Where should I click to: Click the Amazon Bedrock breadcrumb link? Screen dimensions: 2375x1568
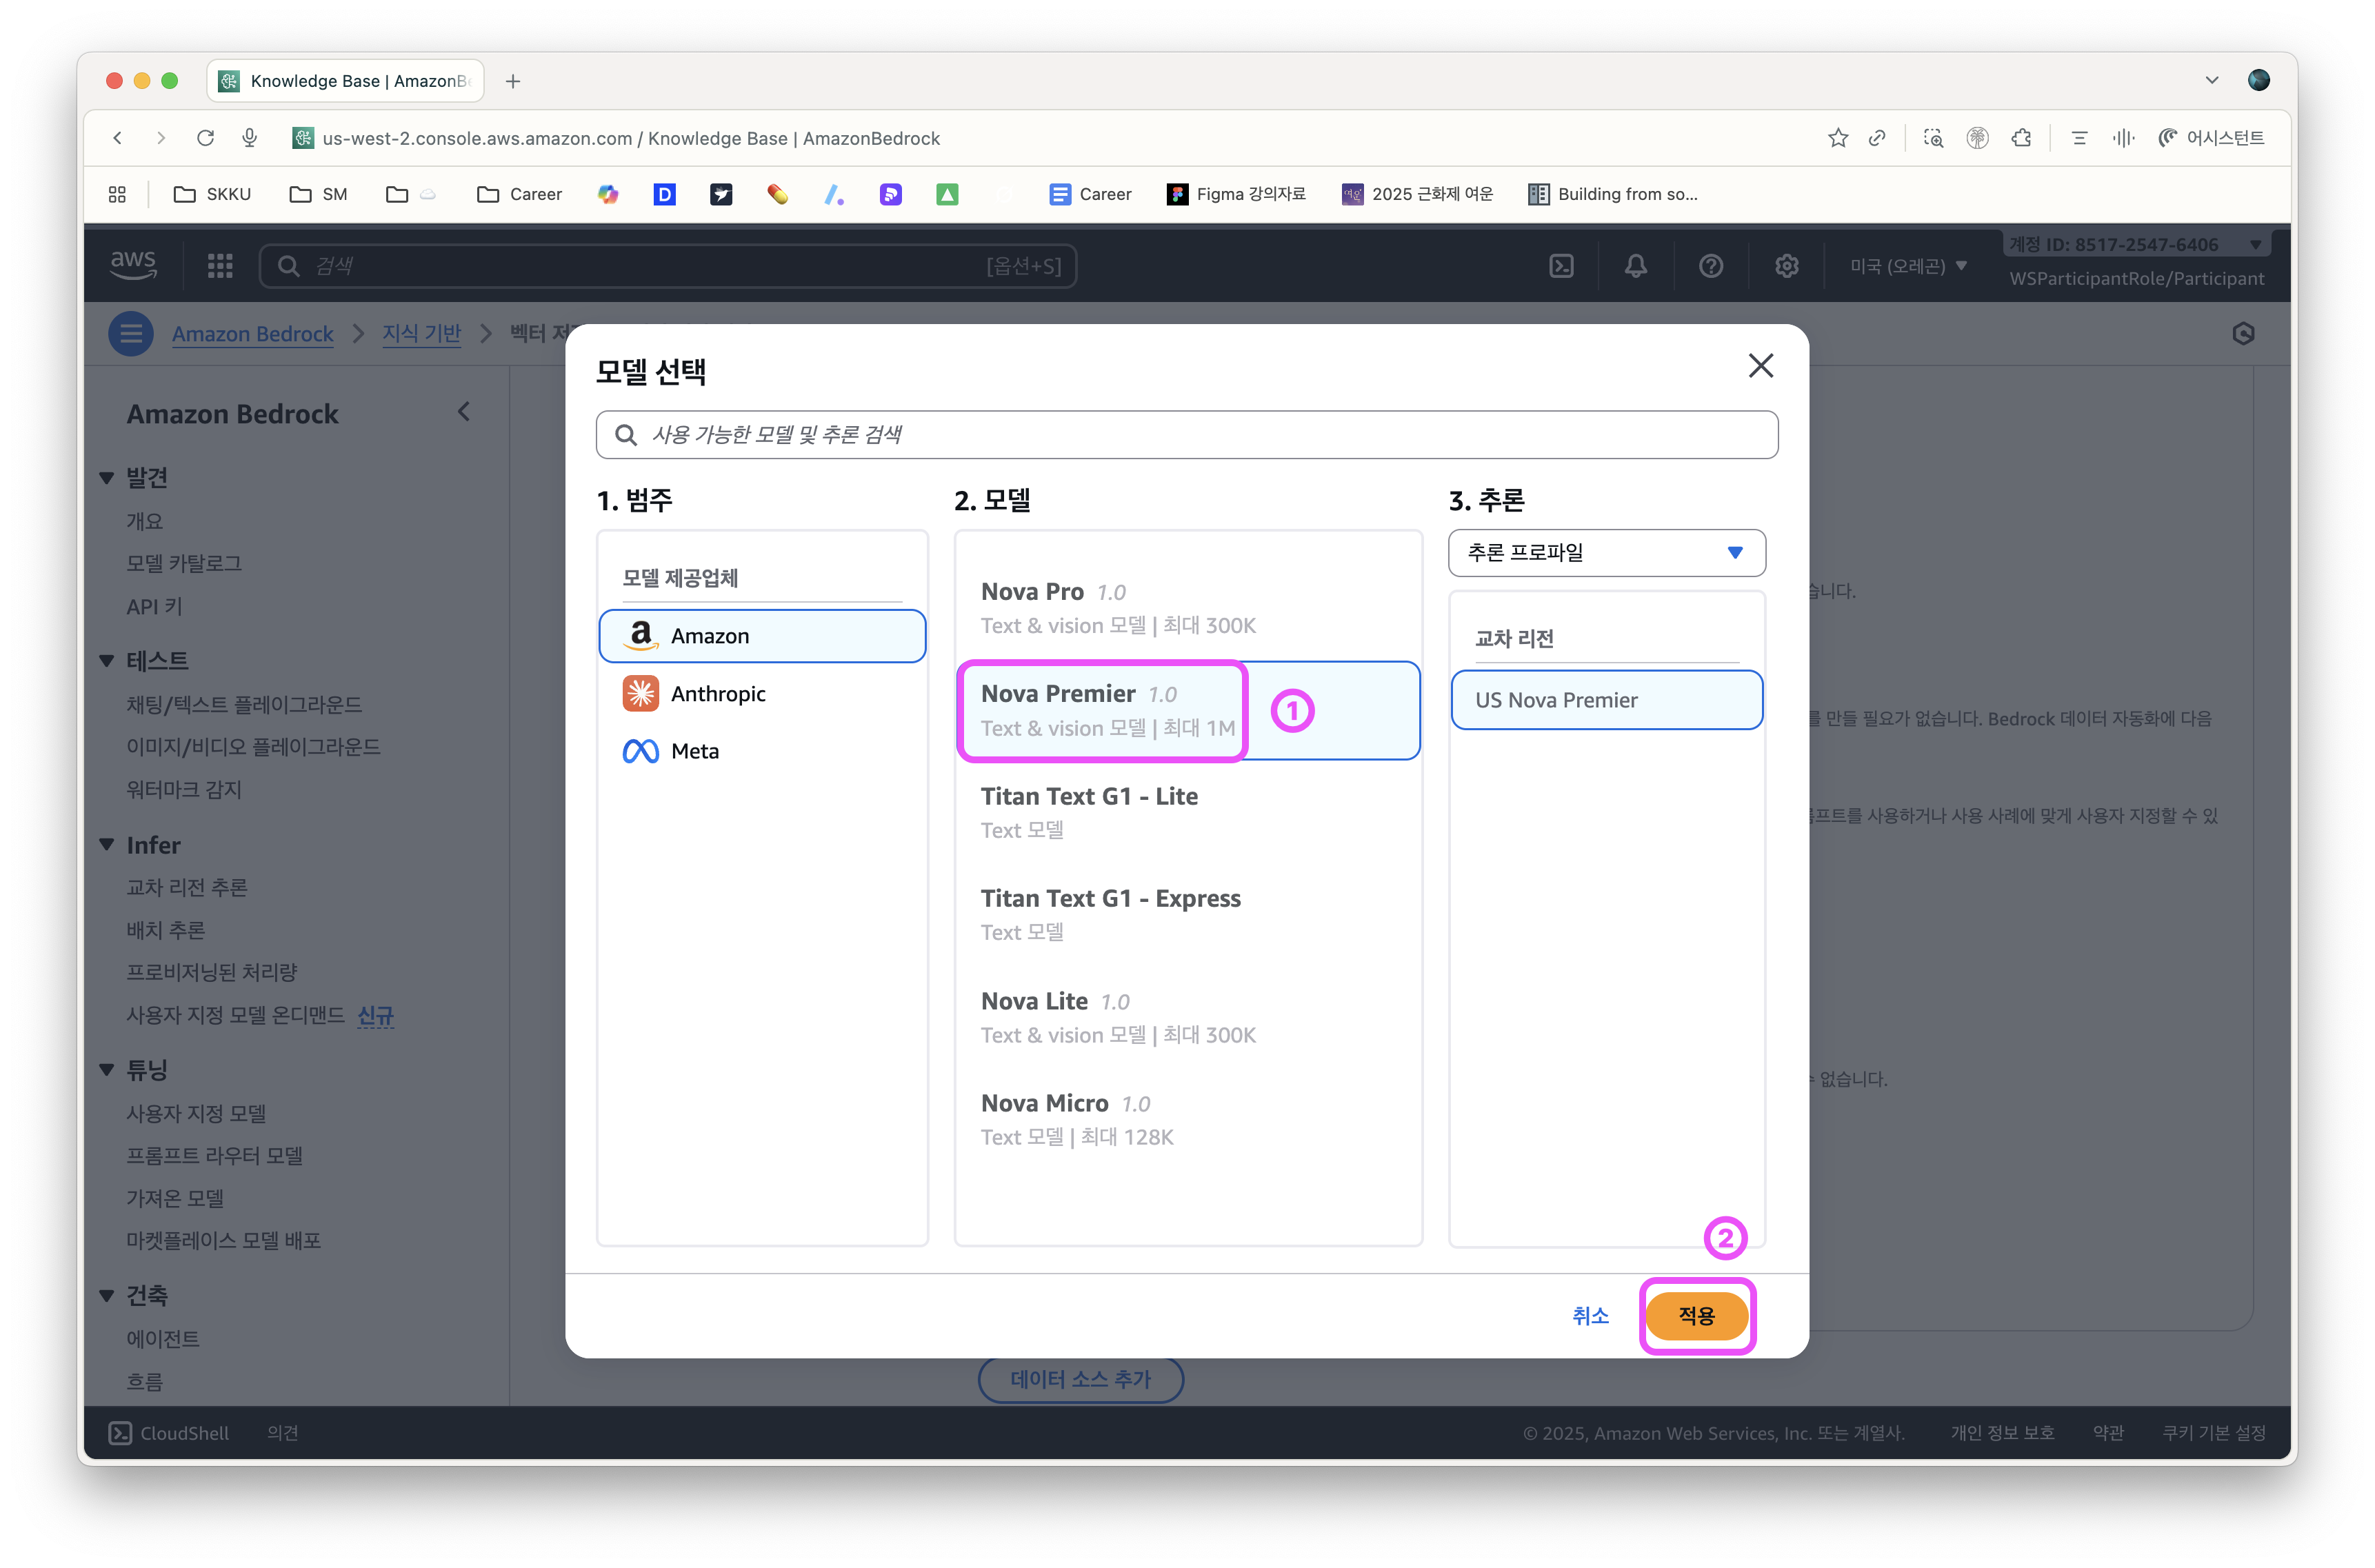click(252, 334)
